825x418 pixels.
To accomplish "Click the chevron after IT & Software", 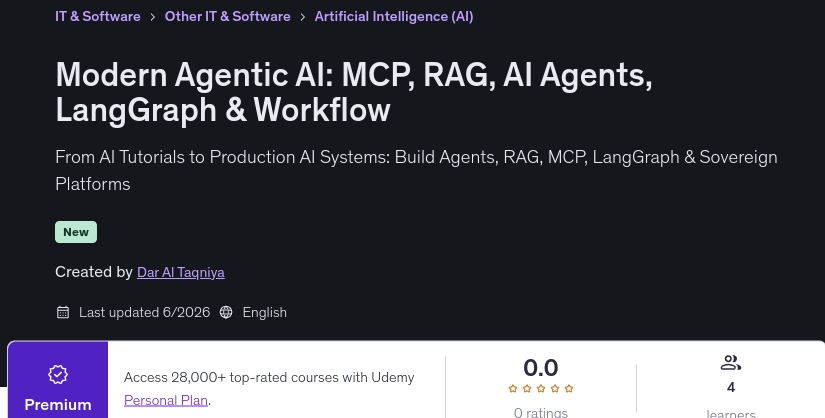I will click(x=153, y=17).
